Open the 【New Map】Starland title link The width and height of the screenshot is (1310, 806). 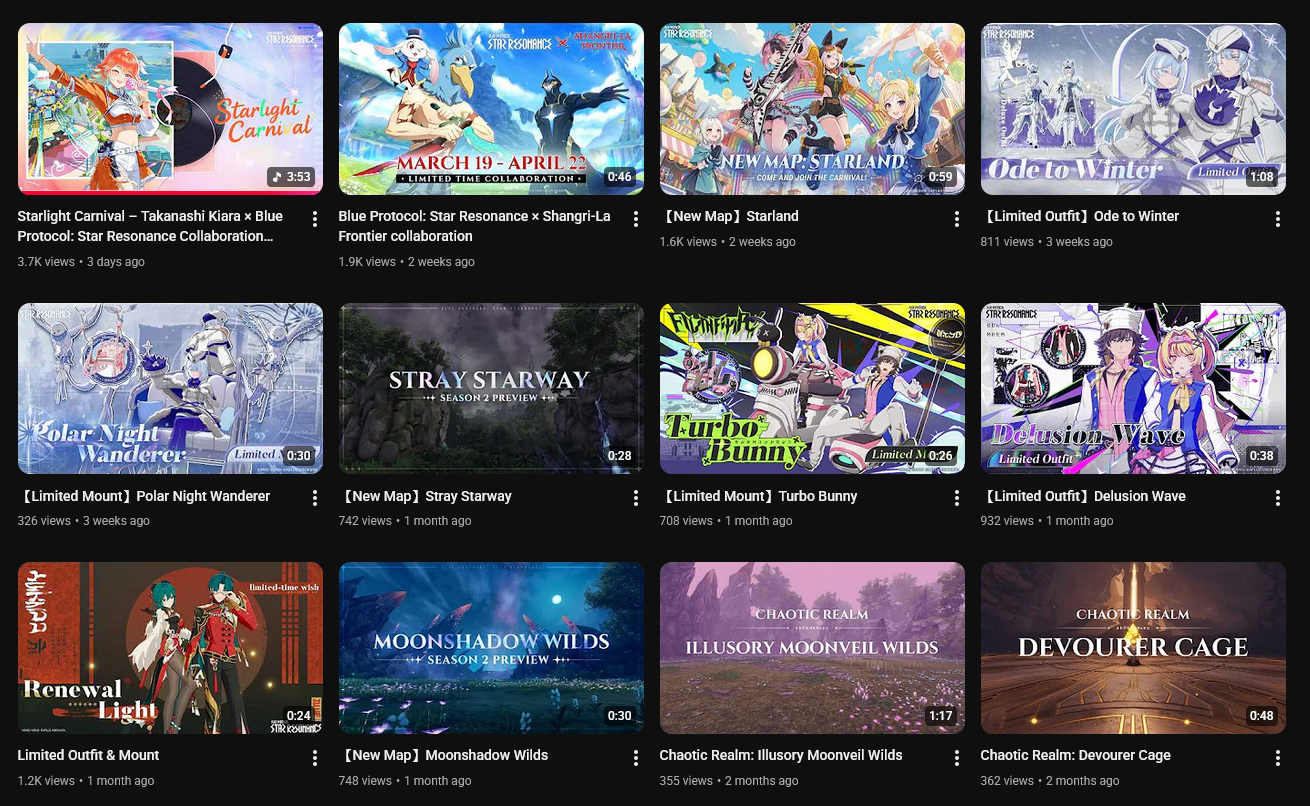pos(729,216)
